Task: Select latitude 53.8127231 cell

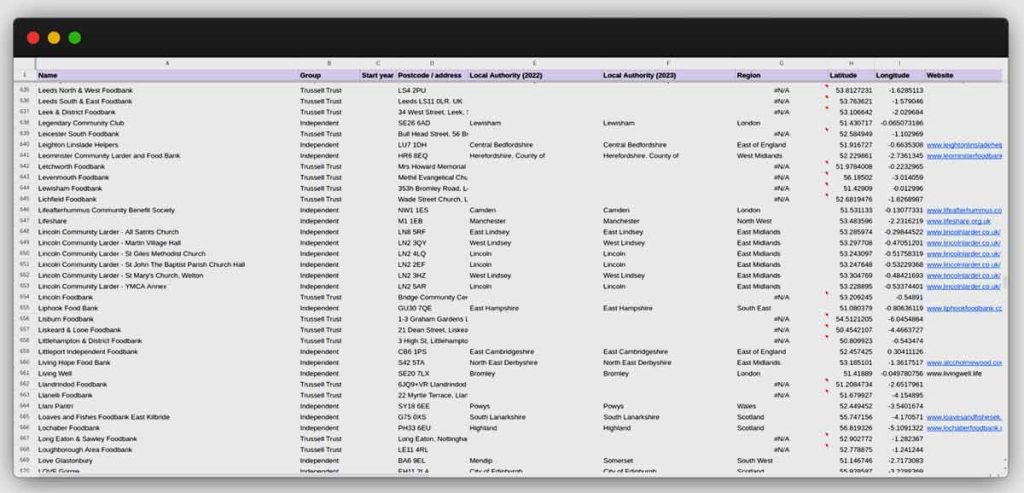Action: pos(851,90)
